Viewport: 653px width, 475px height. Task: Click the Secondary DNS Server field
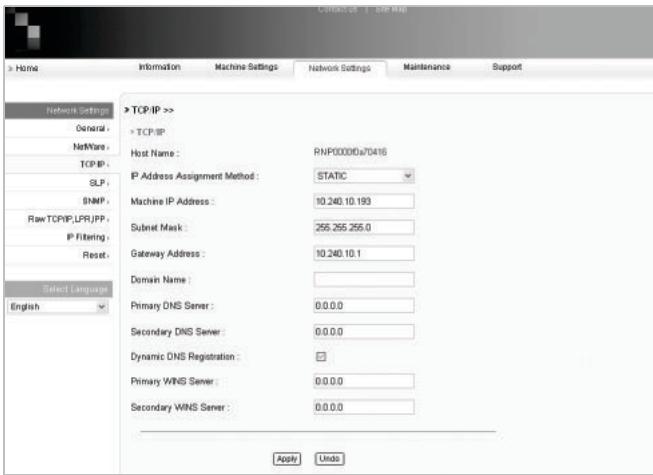364,332
